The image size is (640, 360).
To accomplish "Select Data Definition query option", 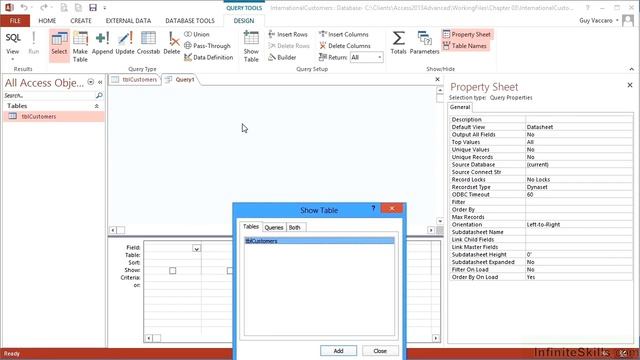I will [x=209, y=57].
